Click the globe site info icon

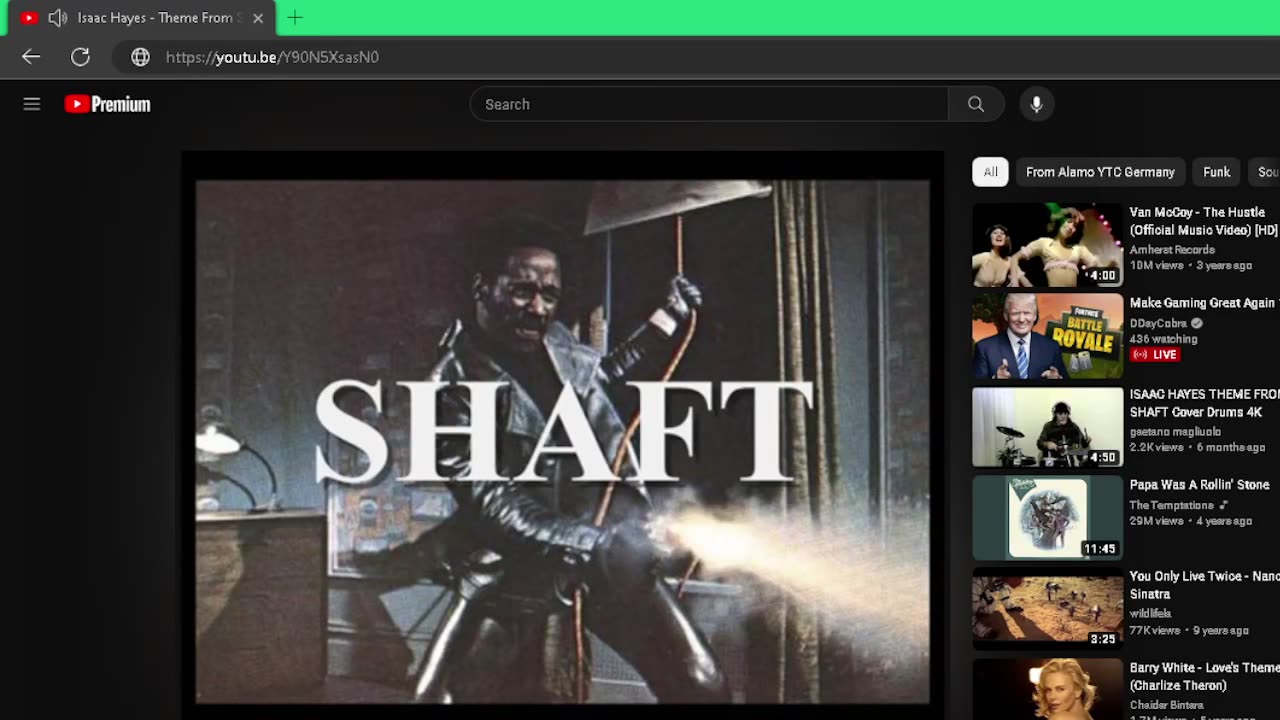pos(141,57)
